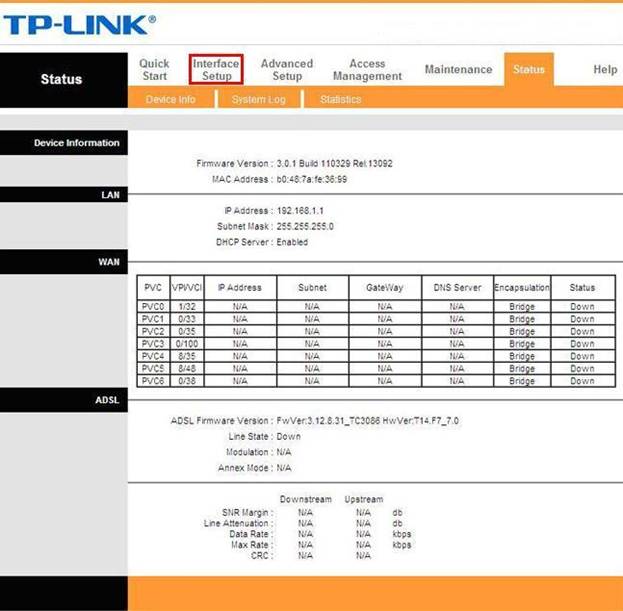The image size is (623, 611).
Task: Switch to the Maintenance tab
Action: [x=459, y=69]
